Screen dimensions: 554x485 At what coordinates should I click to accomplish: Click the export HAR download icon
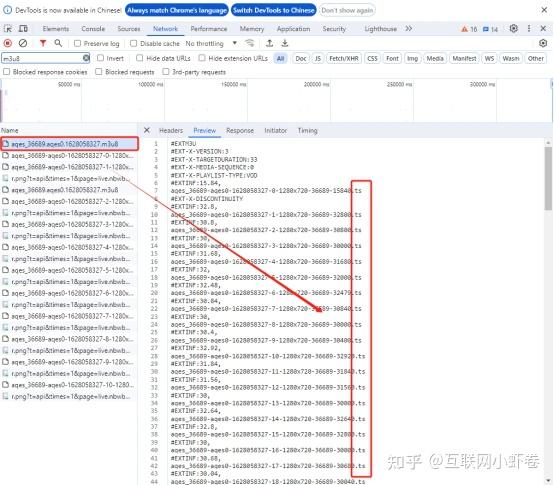285,43
